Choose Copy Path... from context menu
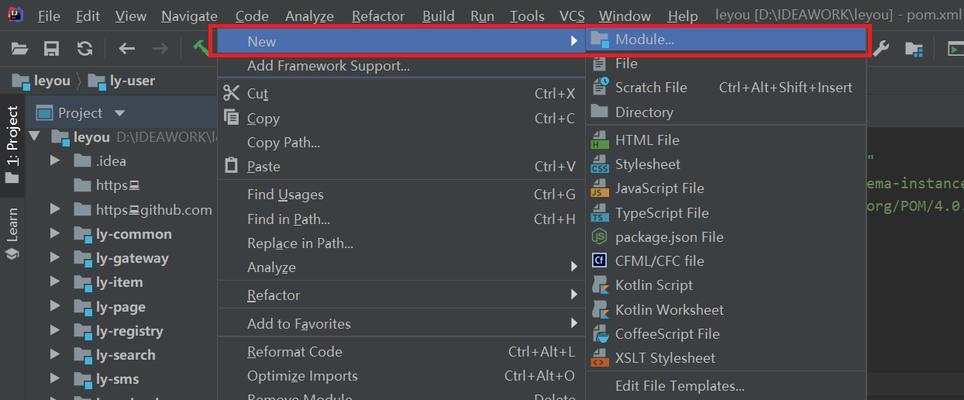The image size is (964, 400). (x=401, y=143)
